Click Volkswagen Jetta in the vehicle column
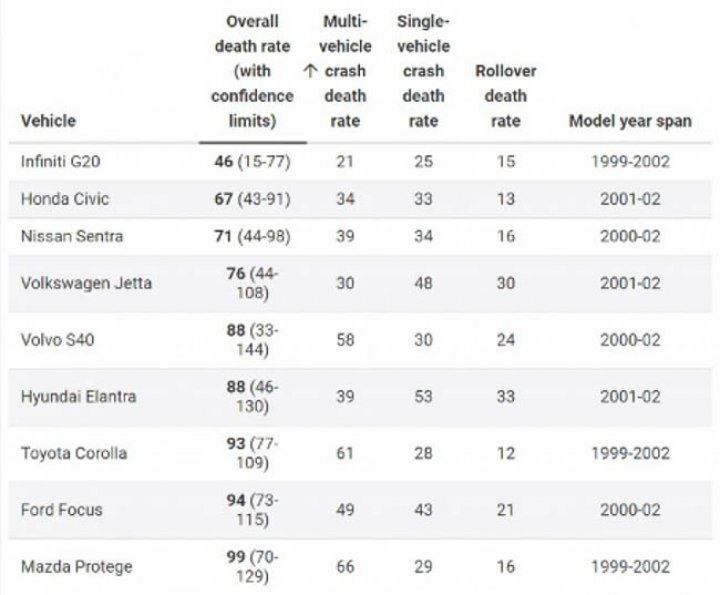Screen dimensions: 720x595 (x=86, y=283)
